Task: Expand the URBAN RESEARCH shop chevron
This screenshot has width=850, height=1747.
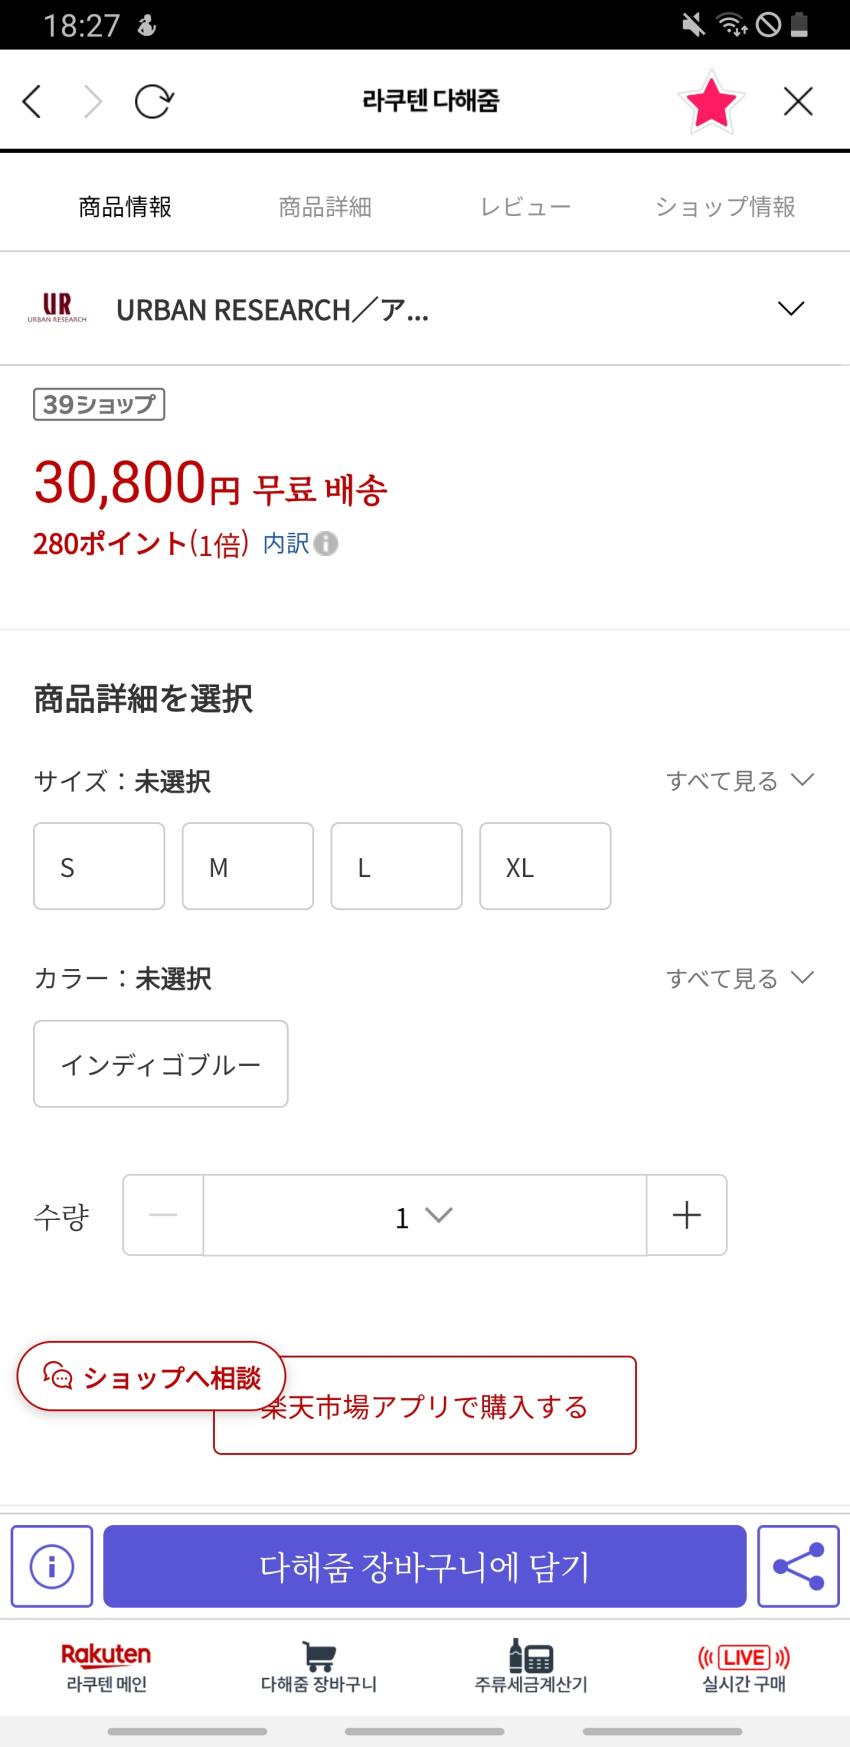Action: (x=791, y=309)
